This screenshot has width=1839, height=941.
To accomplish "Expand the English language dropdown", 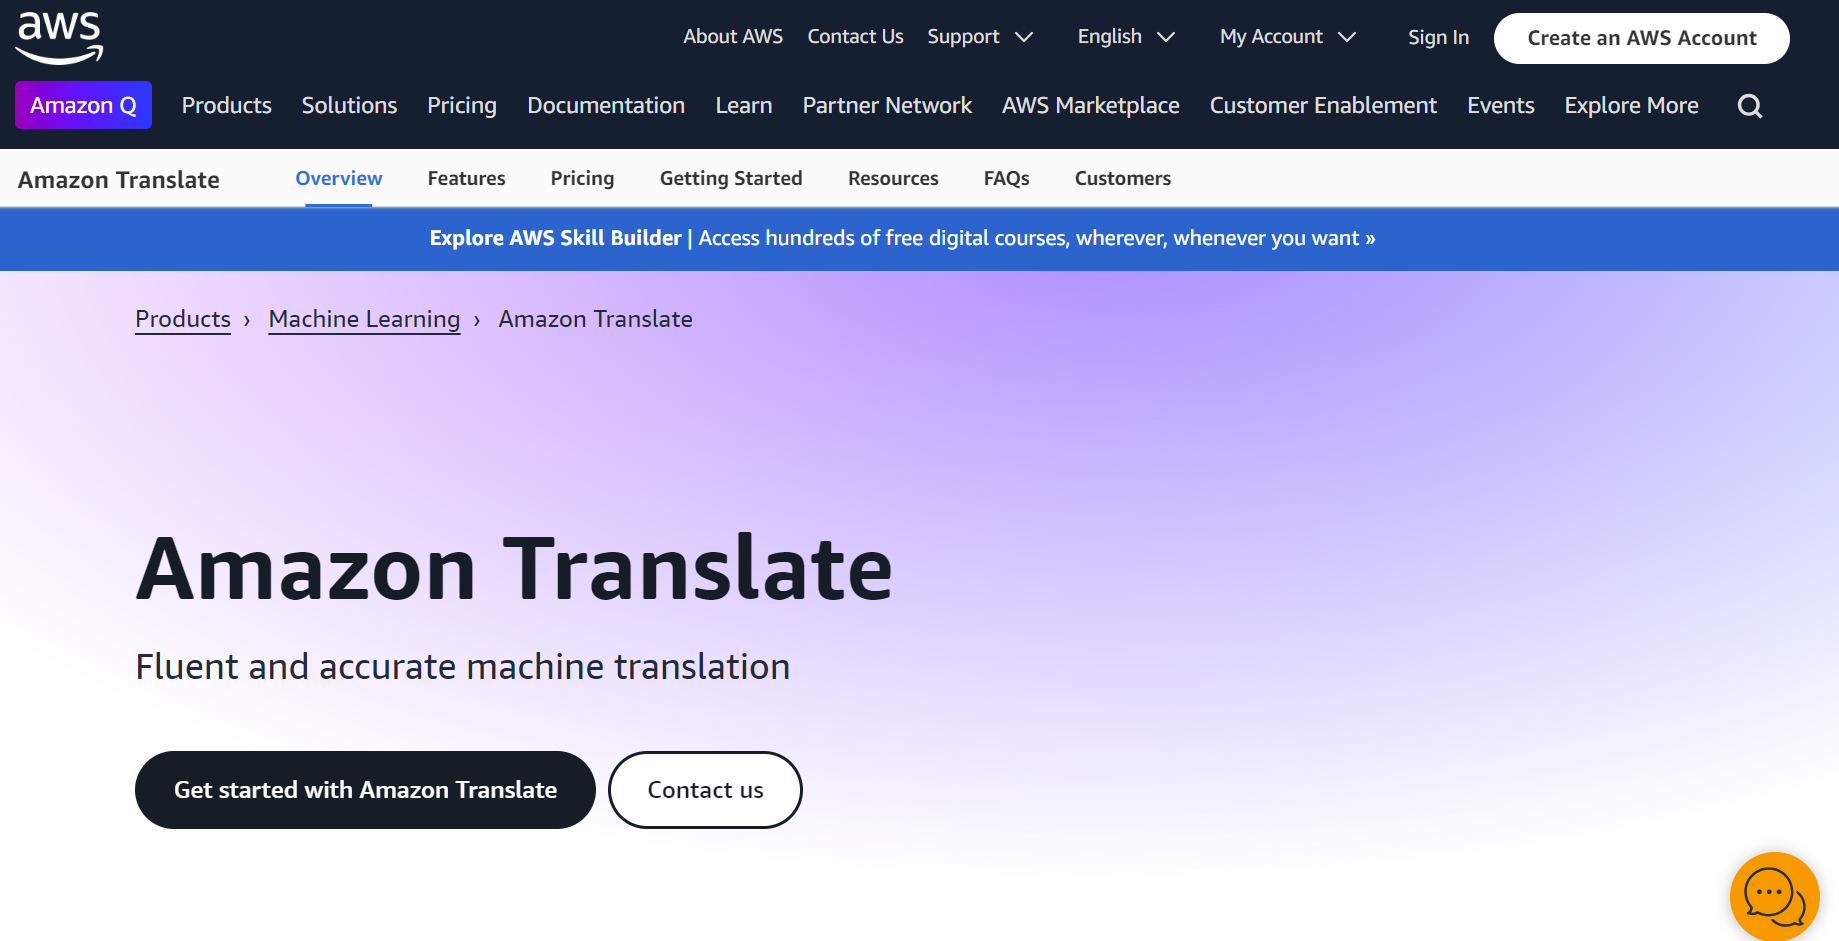I will click(1125, 37).
